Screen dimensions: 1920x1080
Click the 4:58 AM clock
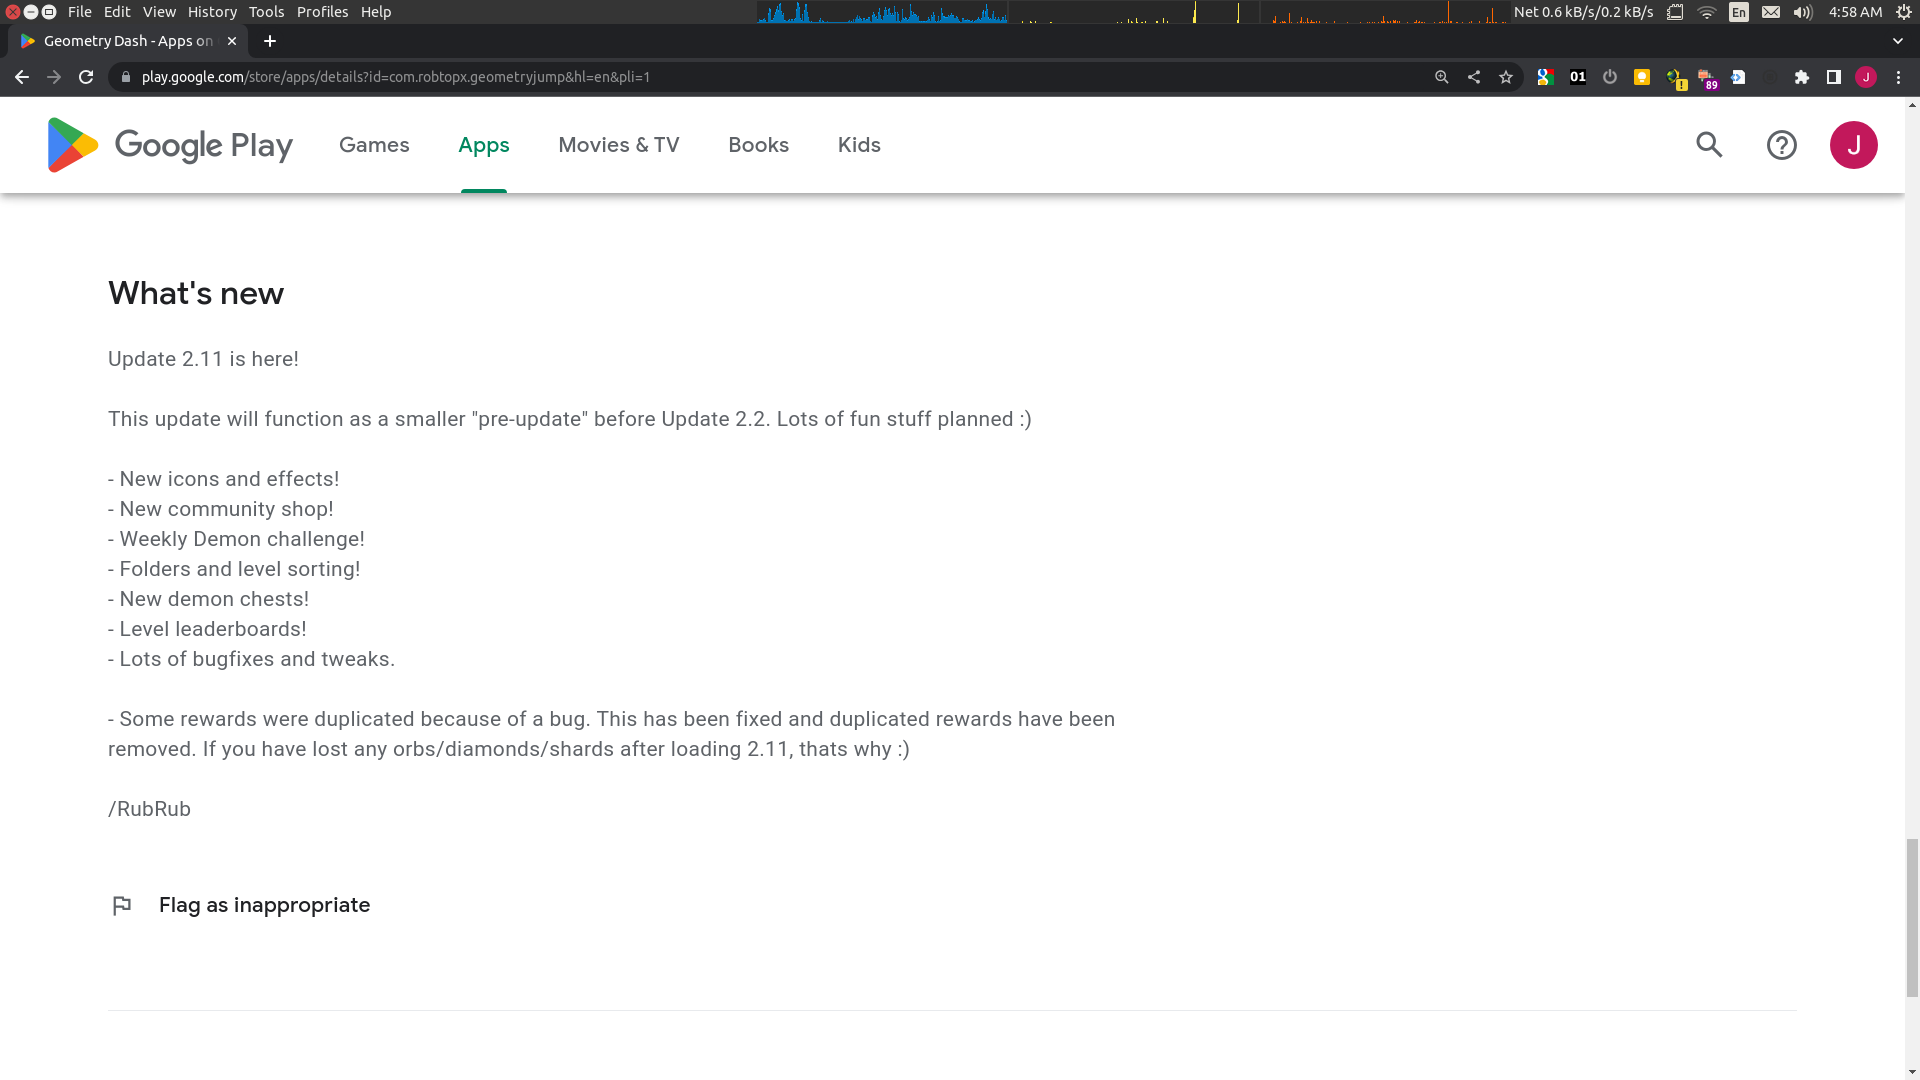coord(1855,12)
